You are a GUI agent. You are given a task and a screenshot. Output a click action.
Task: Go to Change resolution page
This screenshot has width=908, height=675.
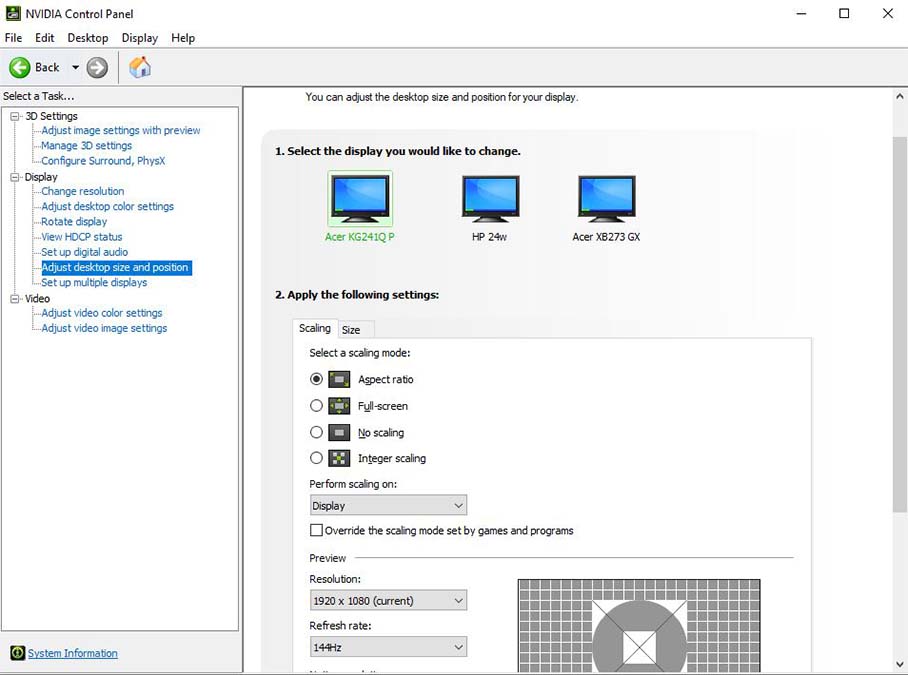83,191
